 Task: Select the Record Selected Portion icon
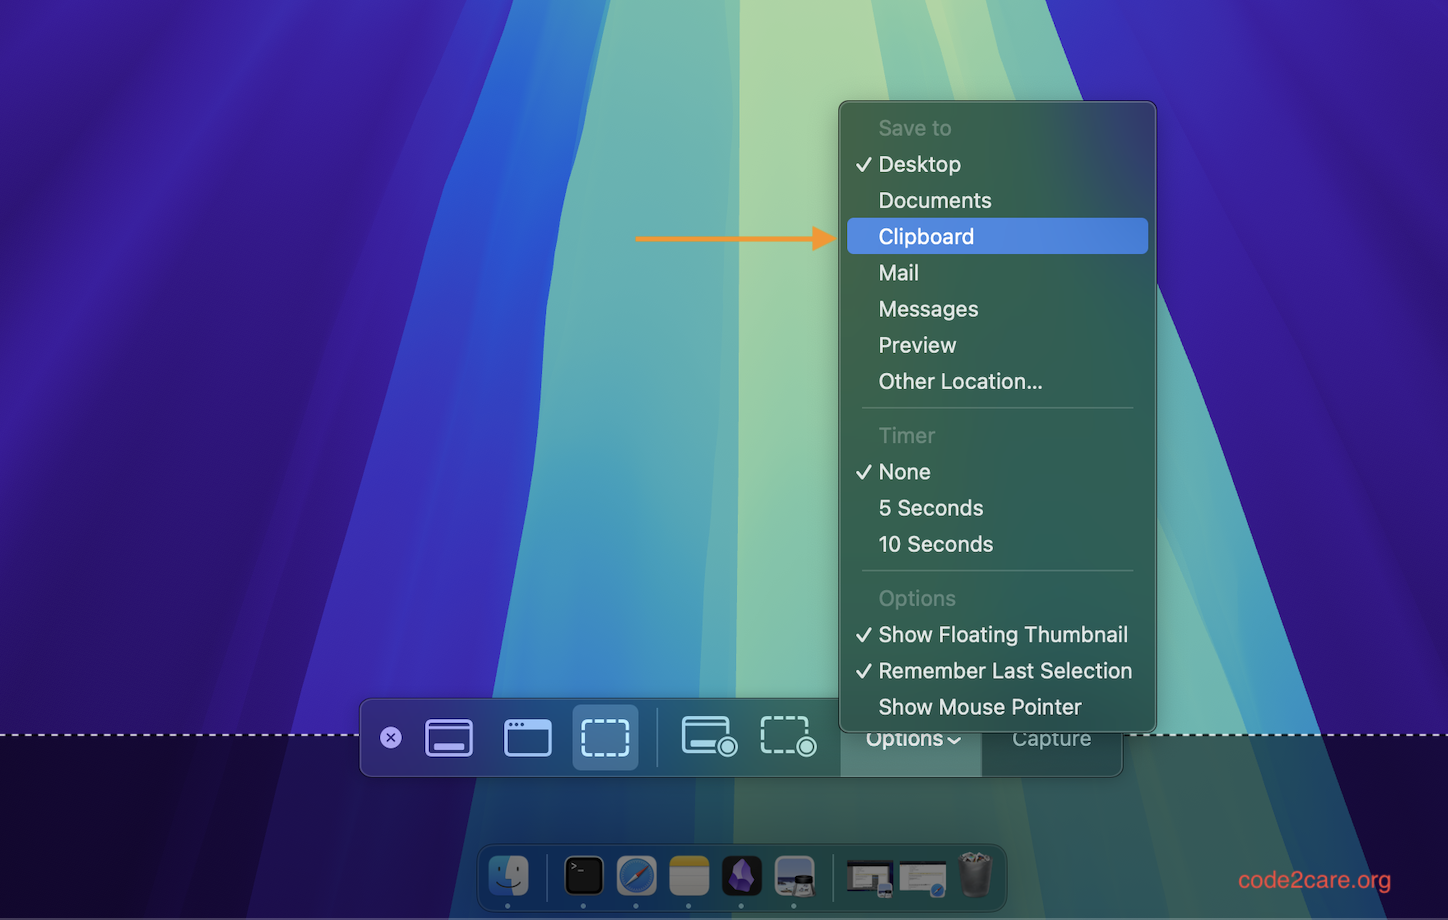click(787, 737)
